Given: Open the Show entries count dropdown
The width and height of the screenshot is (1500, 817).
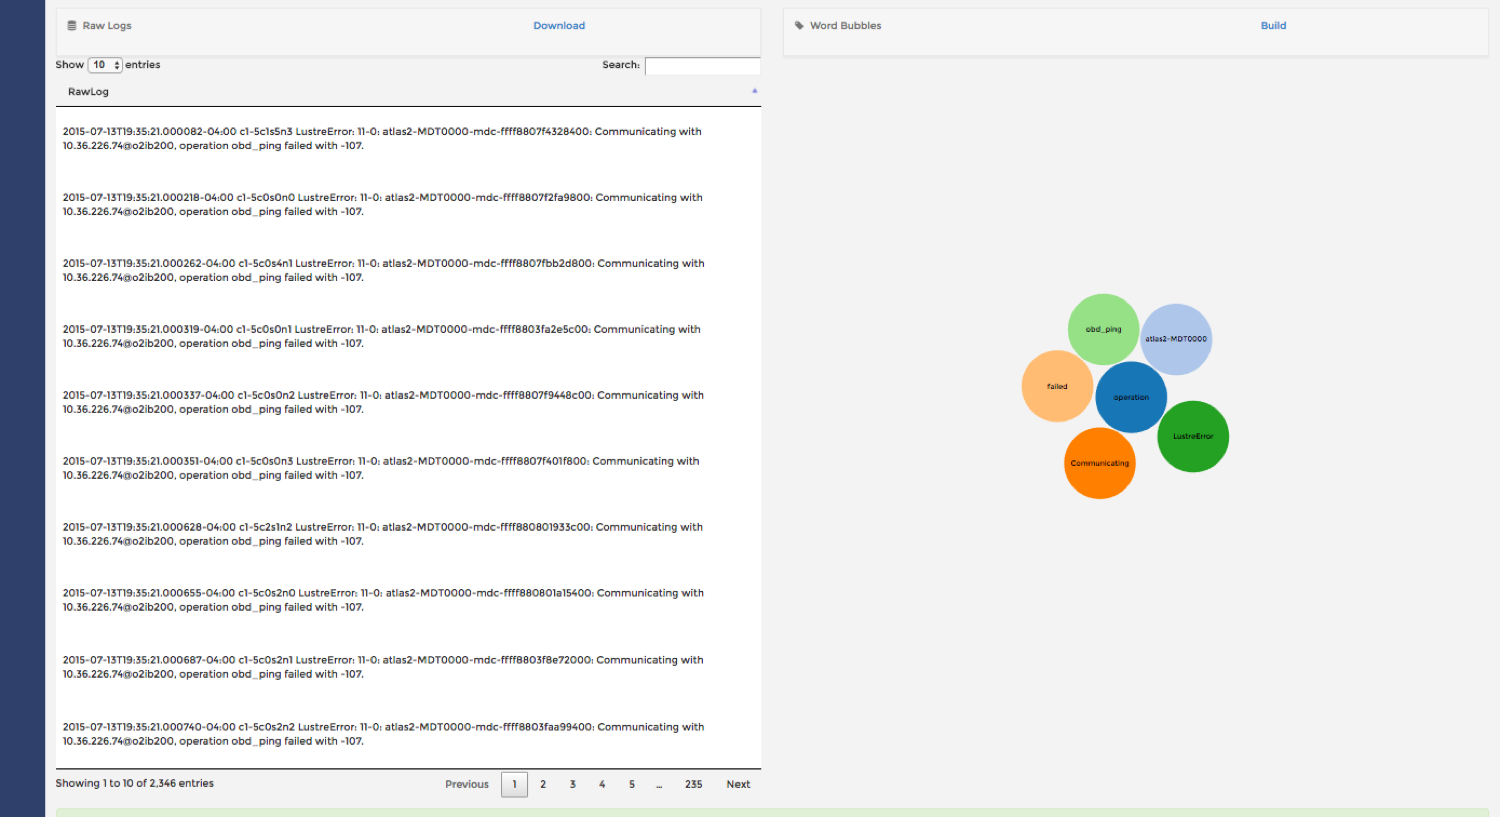Looking at the screenshot, I should [105, 65].
